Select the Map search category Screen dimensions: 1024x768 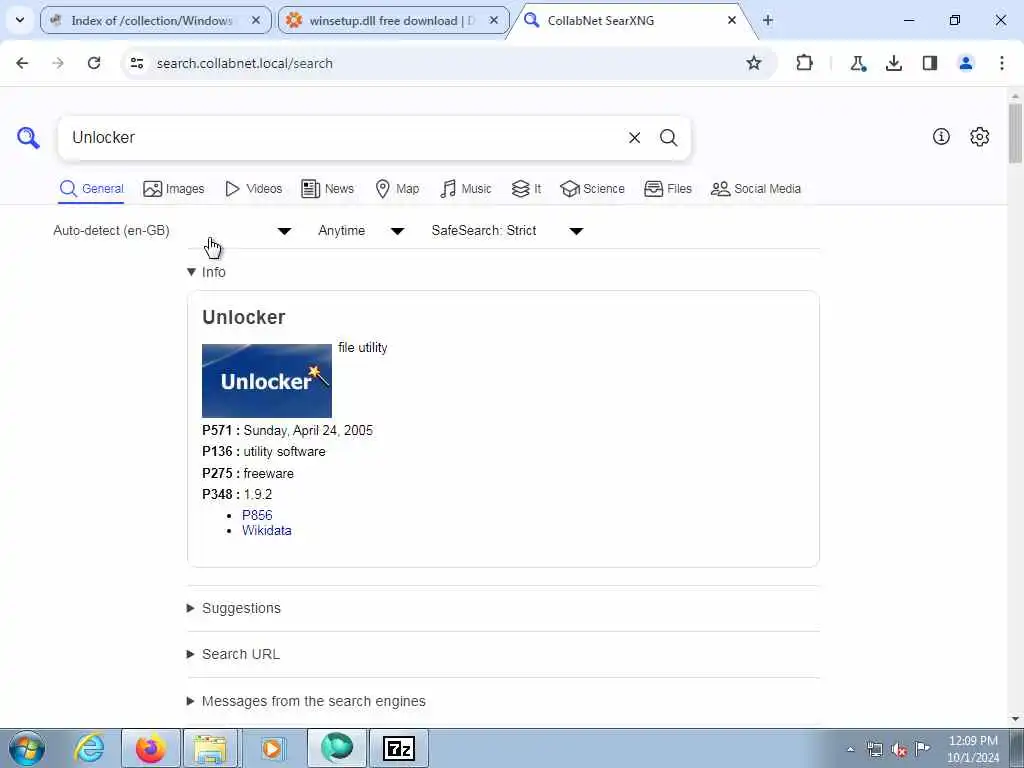397,189
